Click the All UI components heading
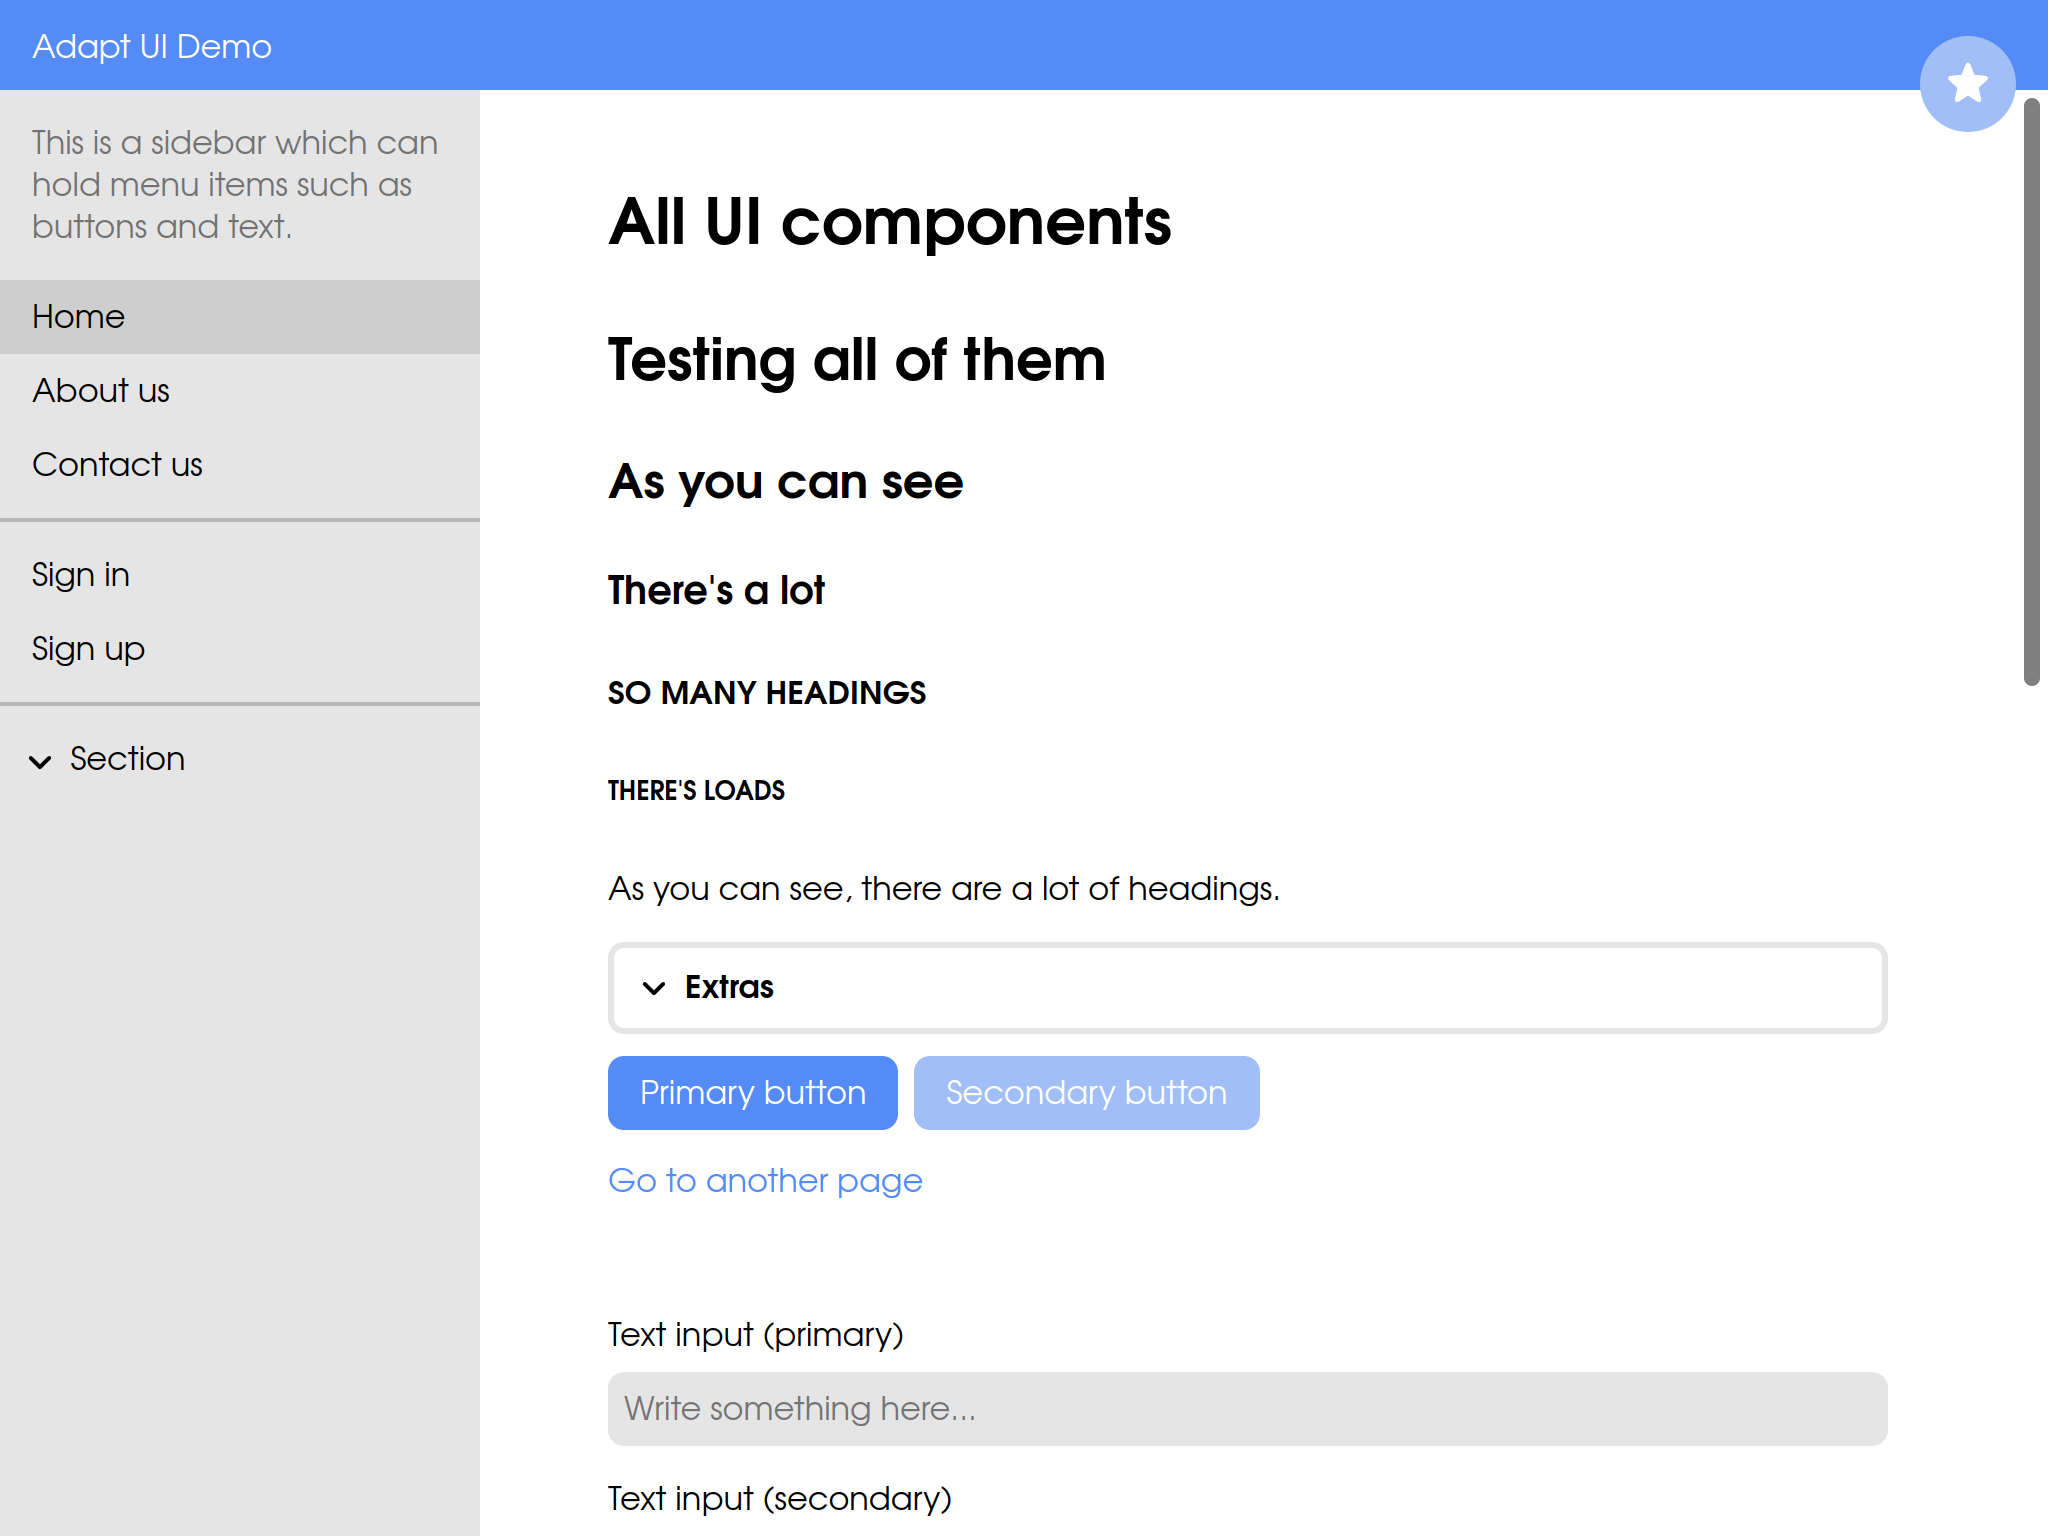 (889, 222)
